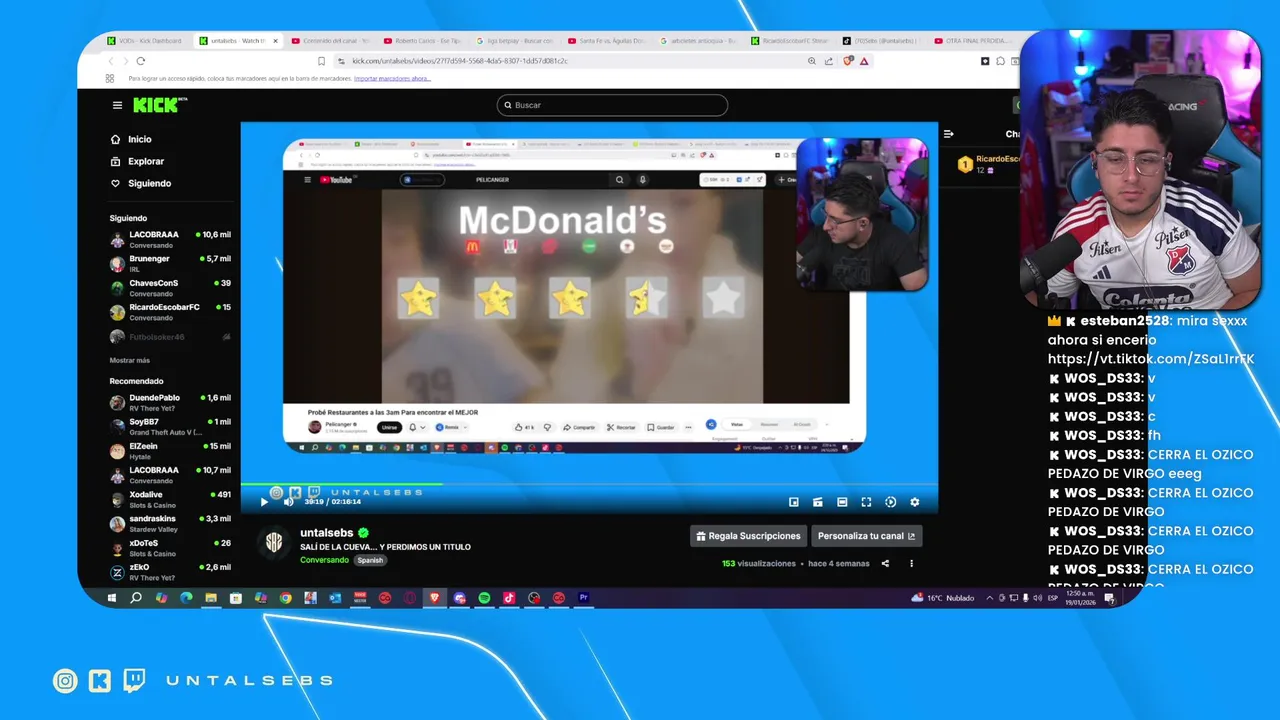1280x720 pixels.
Task: Open the untalsebs channel avatar
Action: coord(274,543)
